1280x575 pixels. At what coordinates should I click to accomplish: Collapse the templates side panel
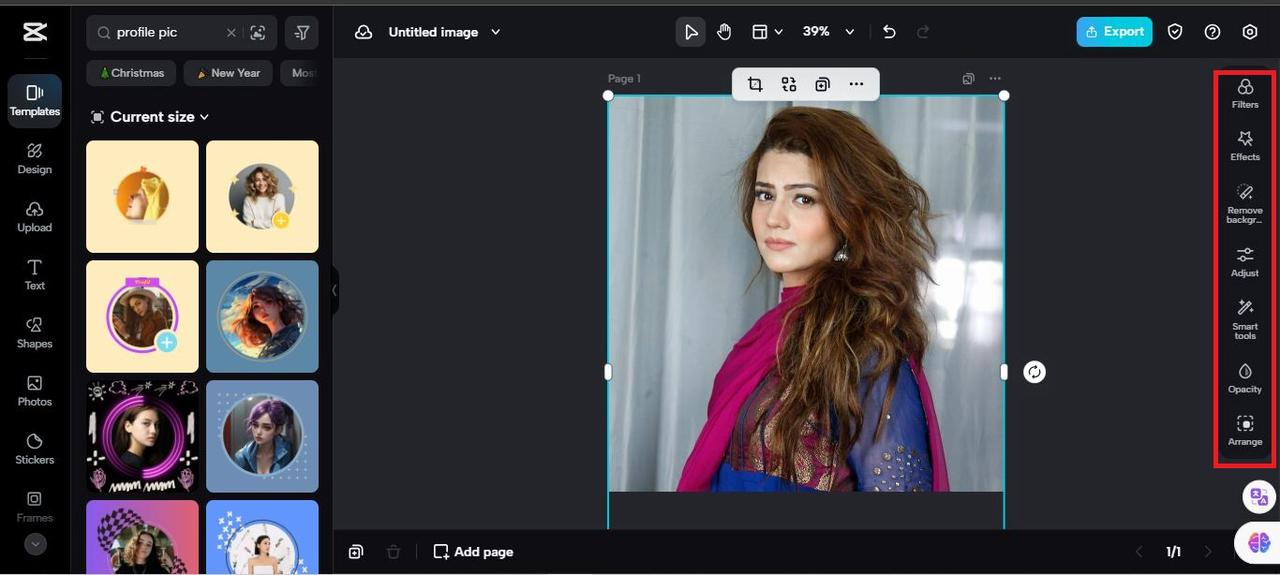click(x=334, y=290)
